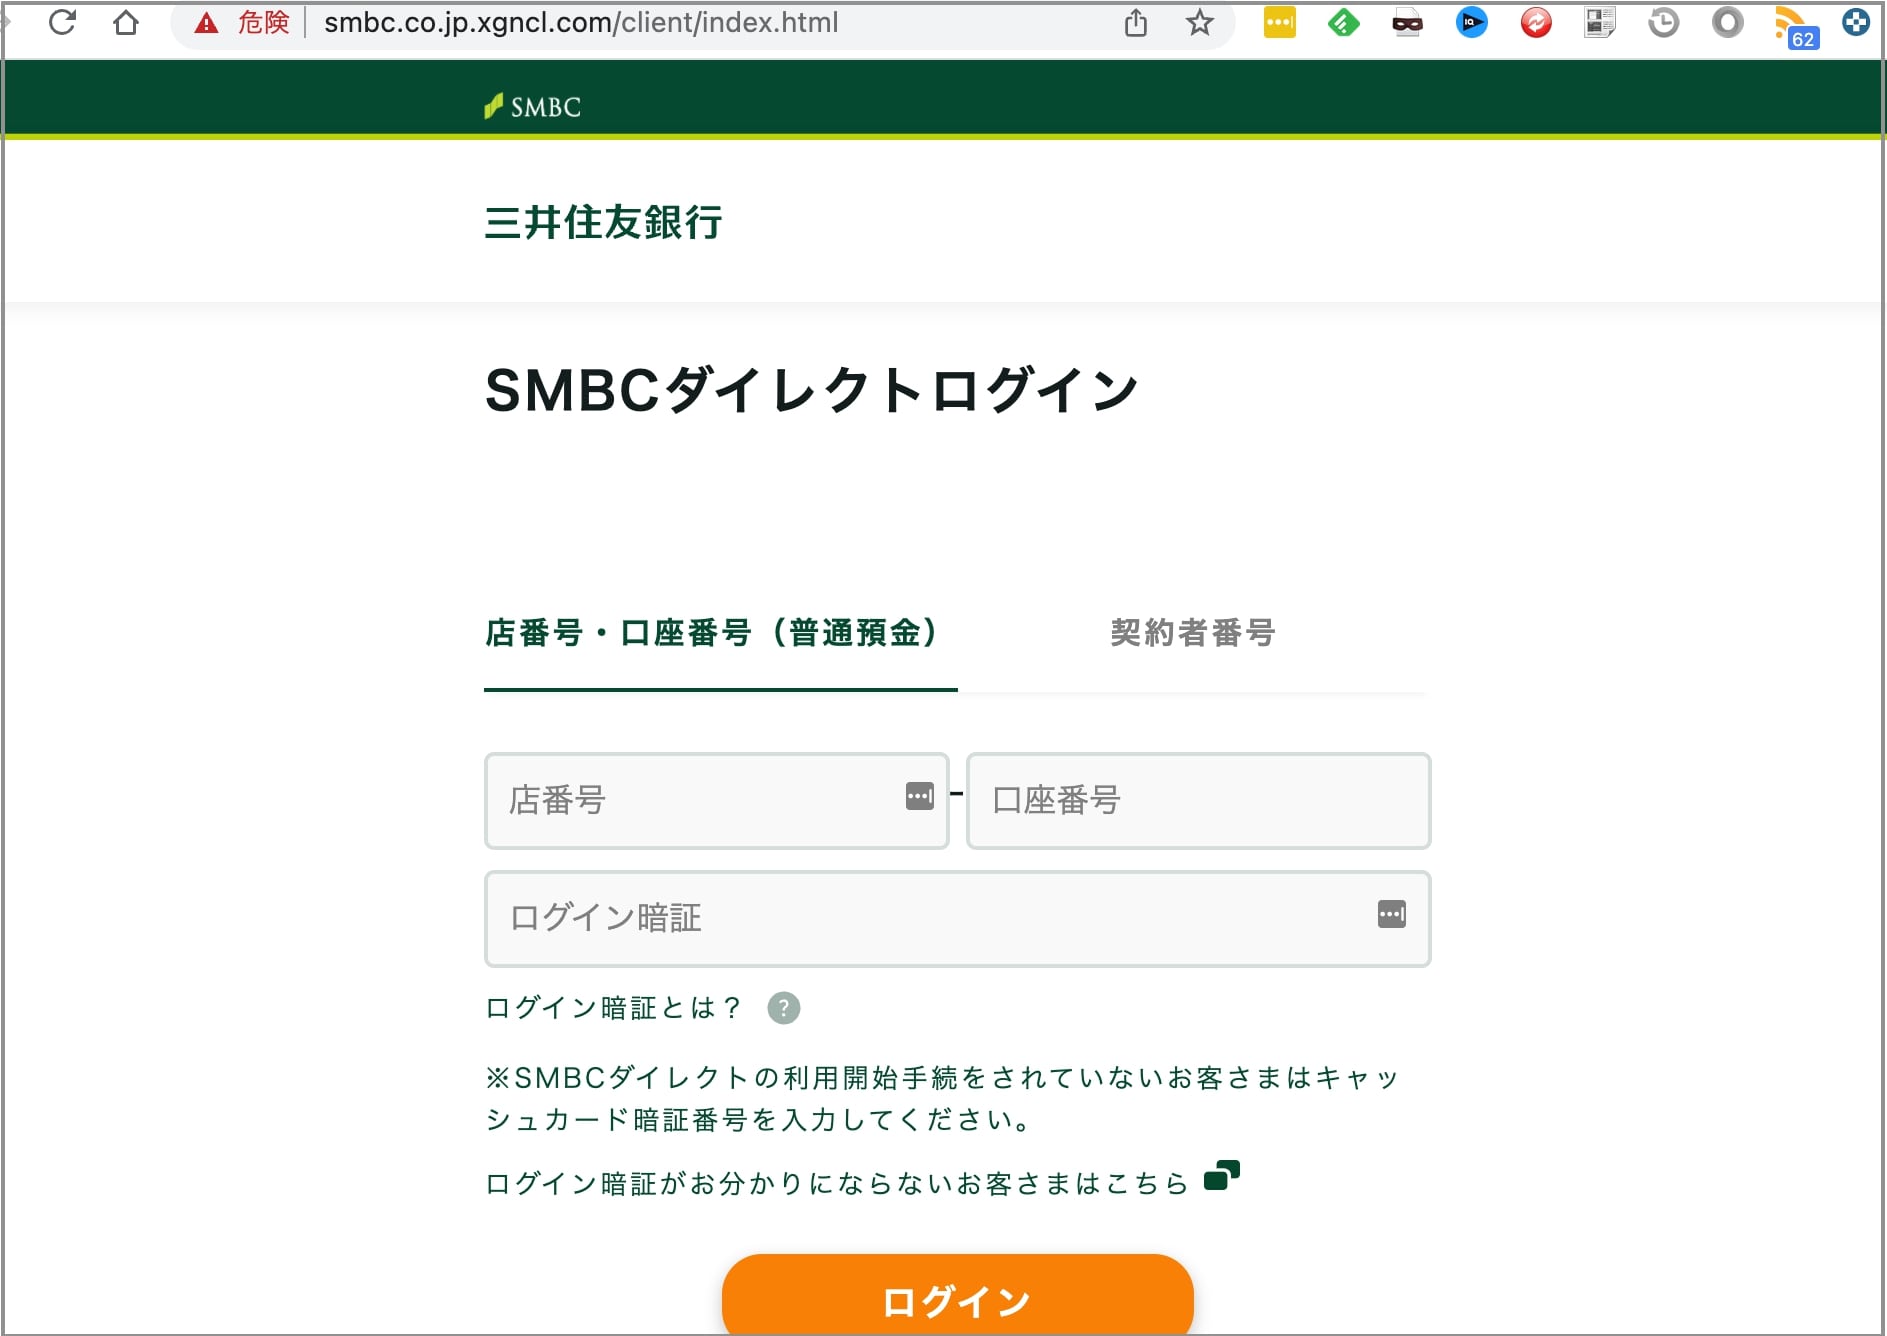Open the green Feedly extension icon
Image resolution: width=1887 pixels, height=1336 pixels.
point(1343,22)
